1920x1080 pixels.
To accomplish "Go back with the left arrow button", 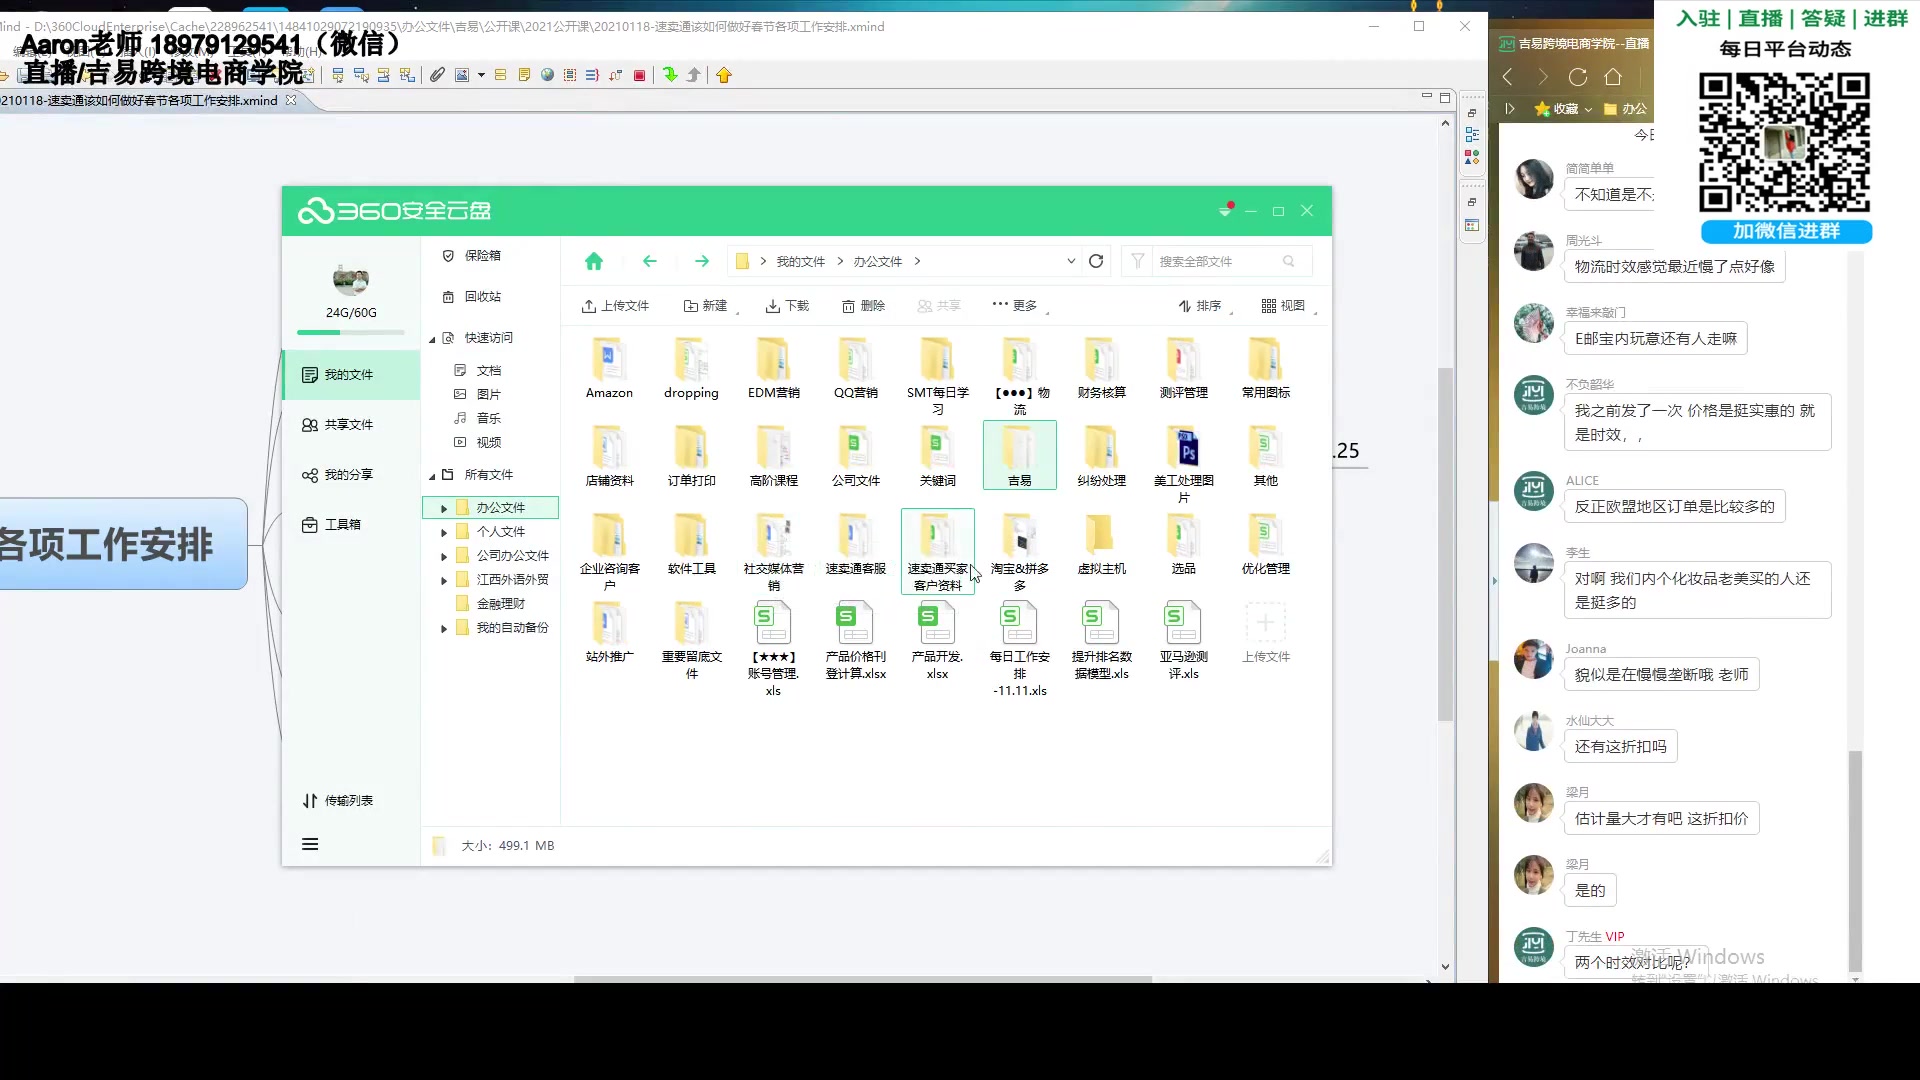I will [x=650, y=261].
